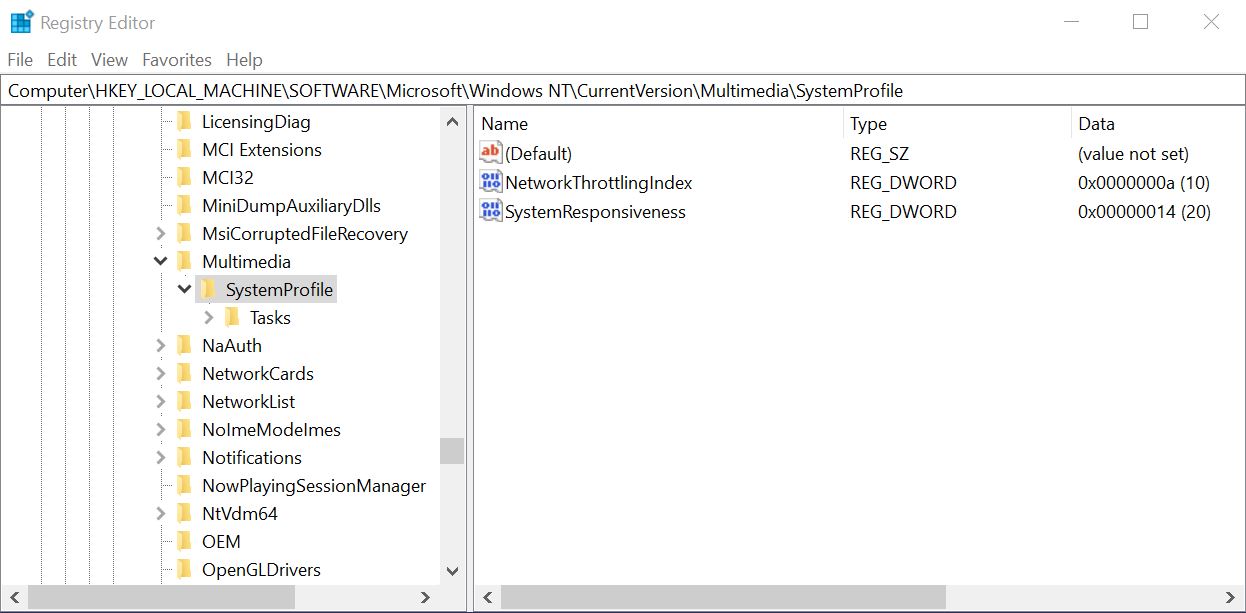Click the NetworkThrottlingIndex DWORD value icon
1246x613 pixels.
click(x=491, y=182)
